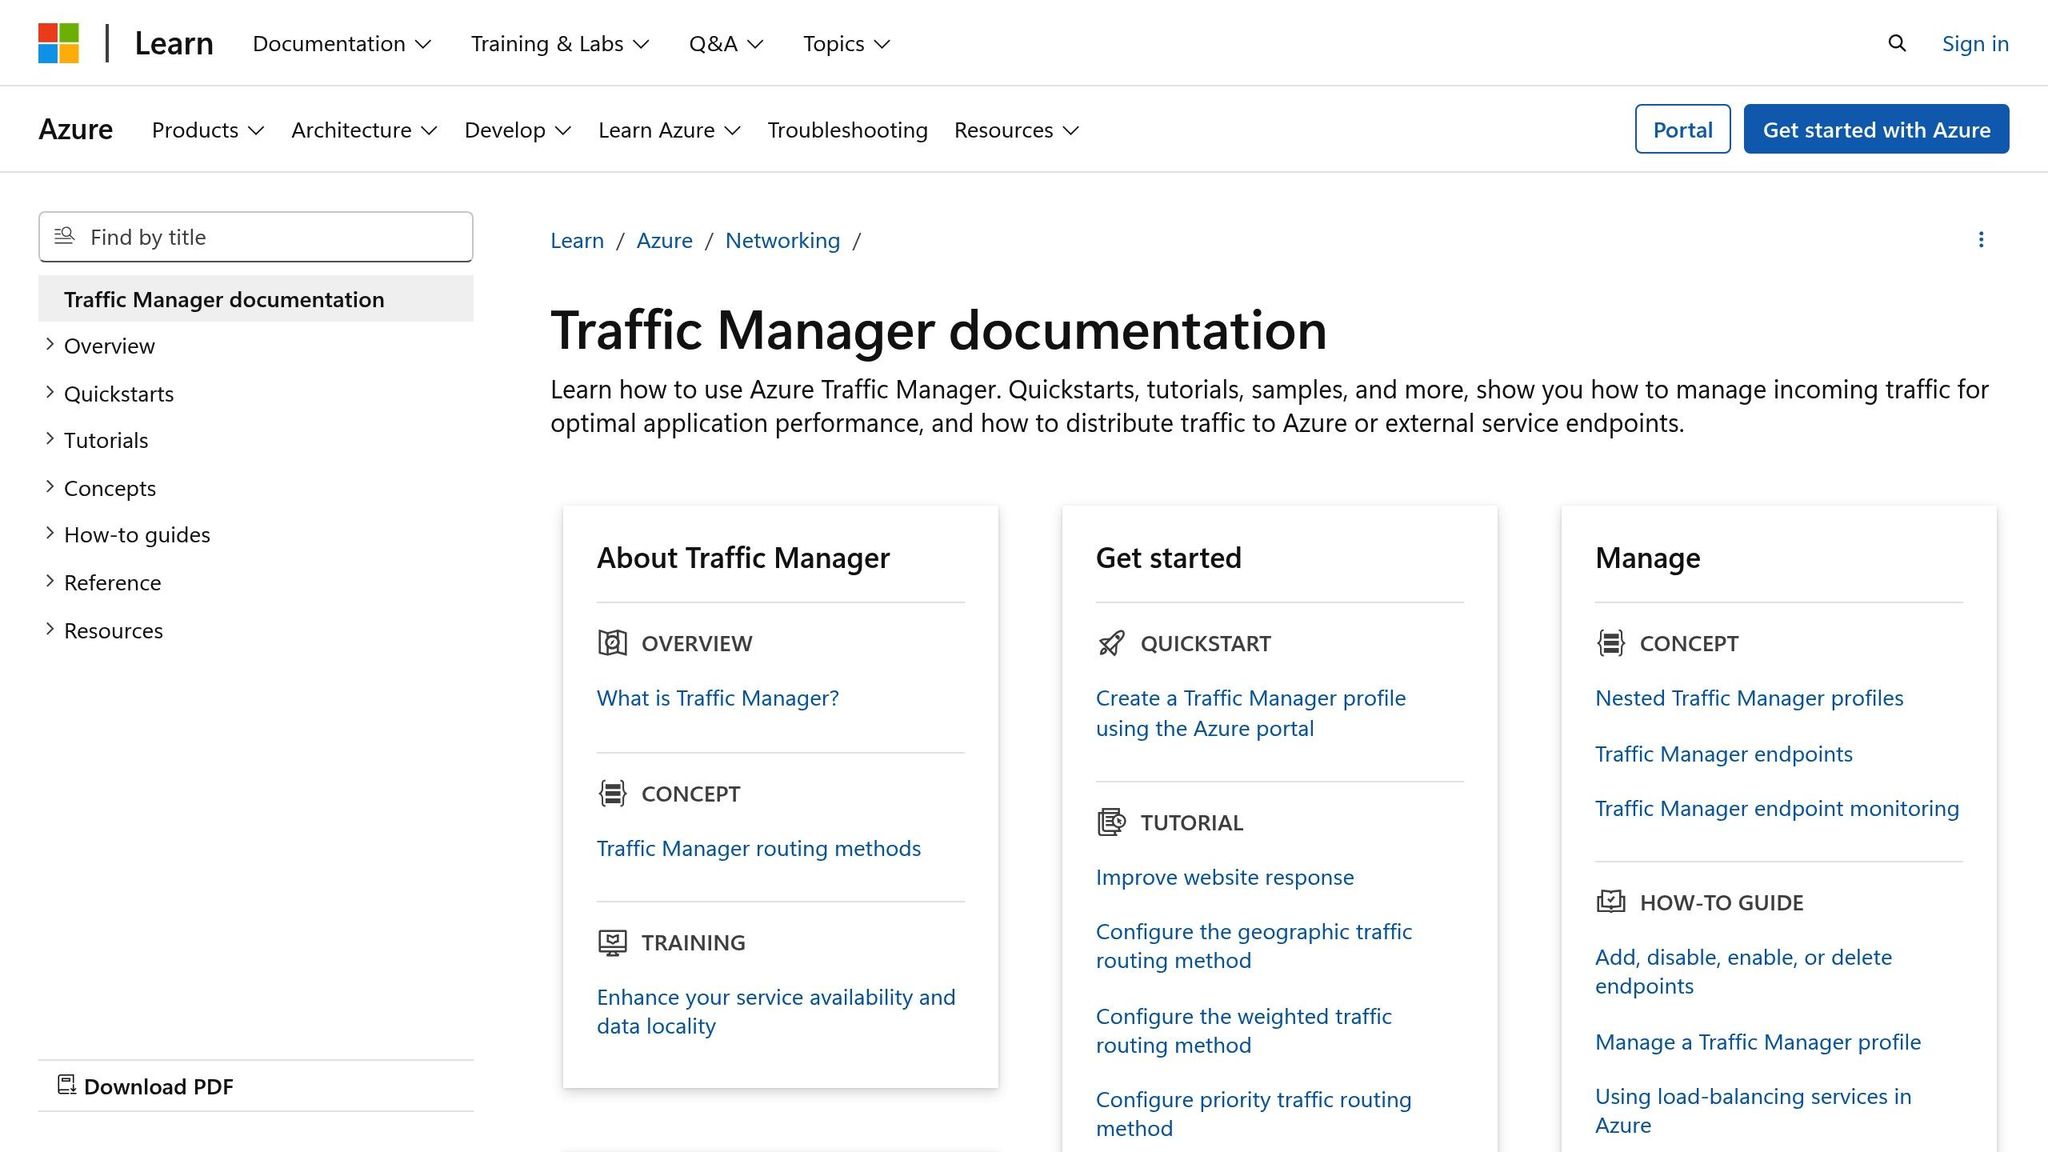Expand the How-to guides tree section
Screen dimensions: 2048x1152
[x=49, y=534]
